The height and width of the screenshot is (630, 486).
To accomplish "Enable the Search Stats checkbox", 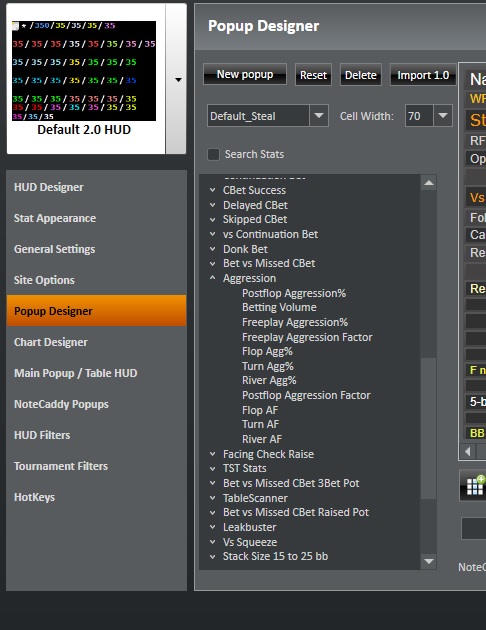I will (x=213, y=154).
